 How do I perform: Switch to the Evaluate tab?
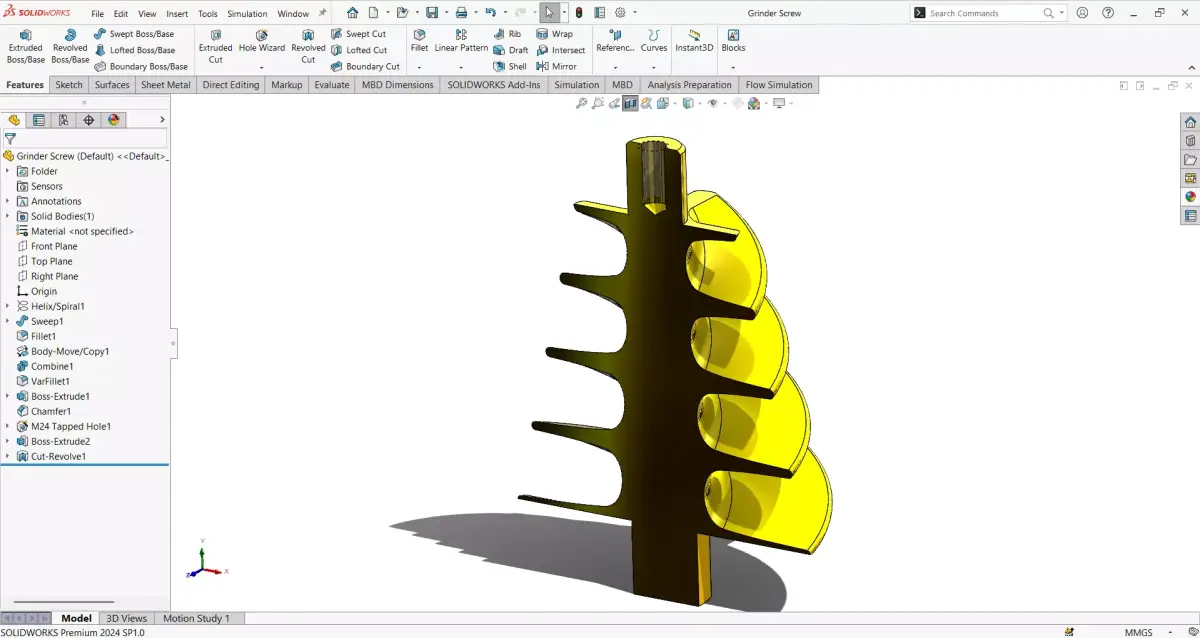click(332, 85)
